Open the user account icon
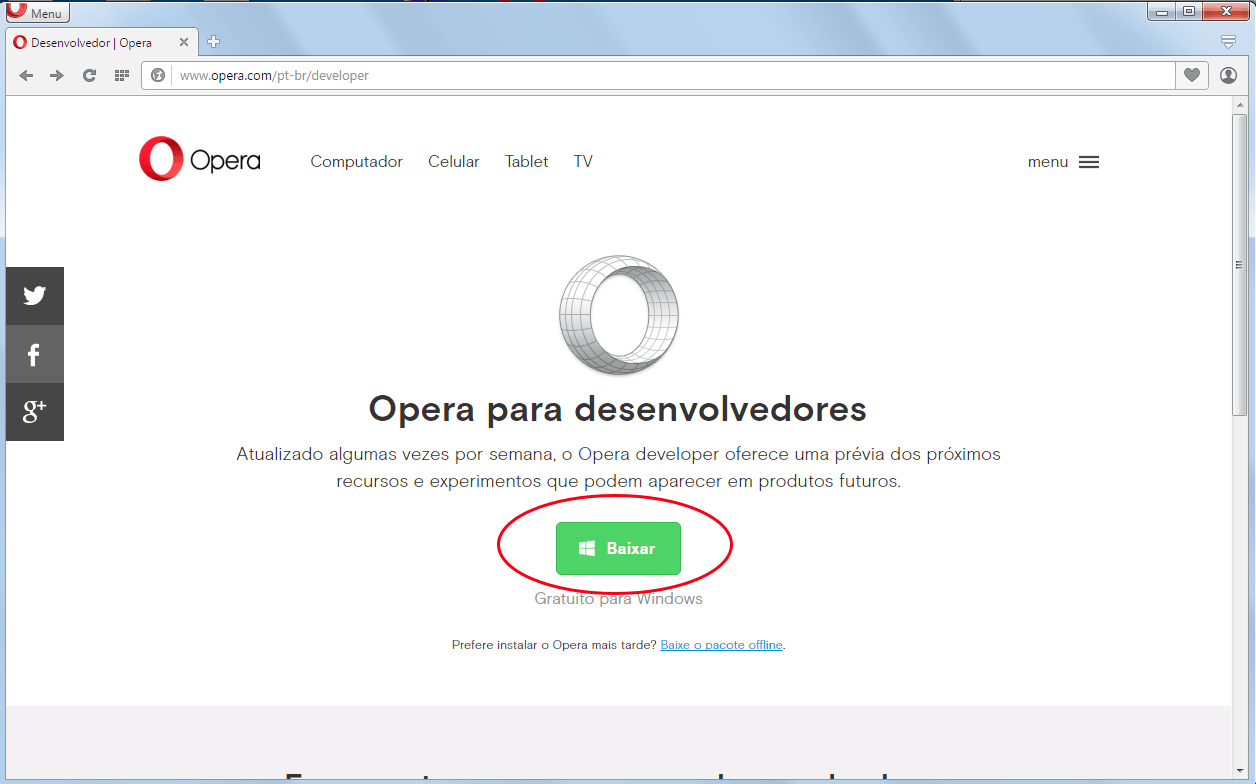Viewport: 1256px width, 784px height. pos(1229,75)
